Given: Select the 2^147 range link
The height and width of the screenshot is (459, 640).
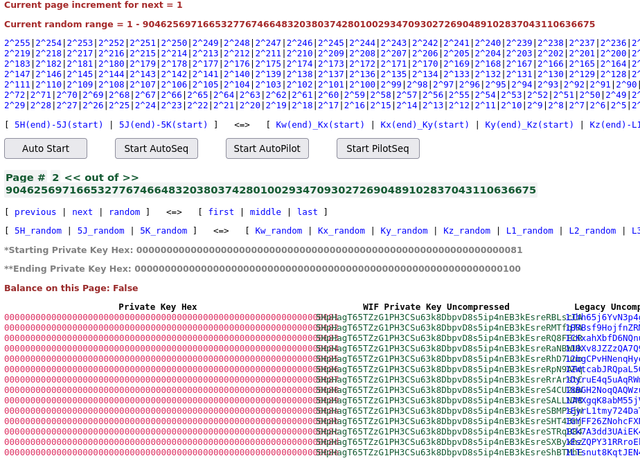Looking at the screenshot, I should (17, 74).
